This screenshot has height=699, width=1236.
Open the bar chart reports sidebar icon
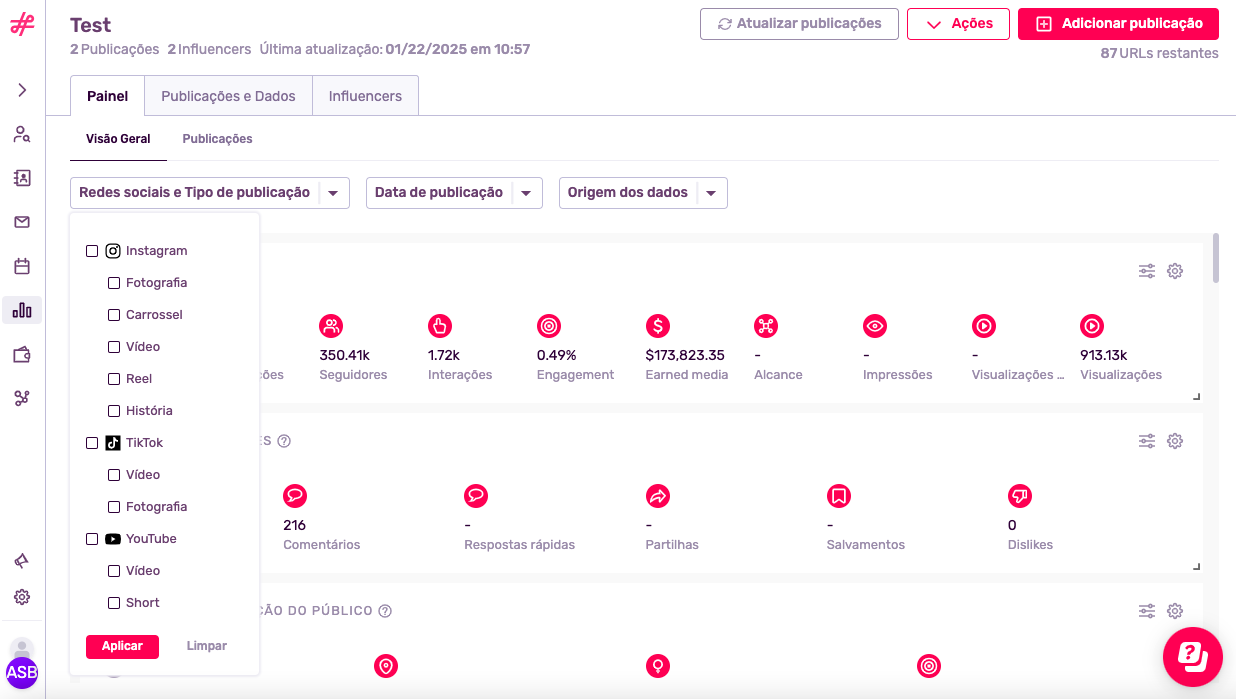coord(22,310)
